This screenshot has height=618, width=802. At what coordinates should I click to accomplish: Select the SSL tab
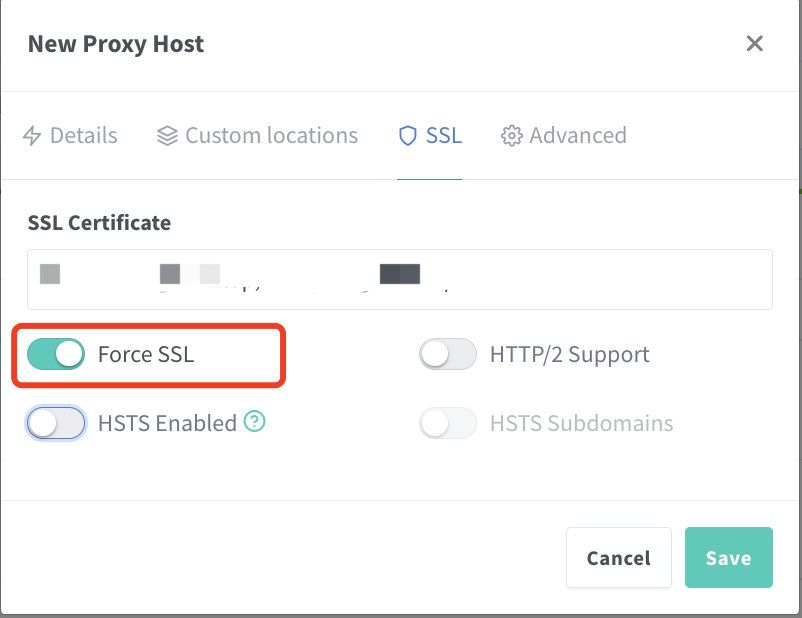click(x=429, y=135)
